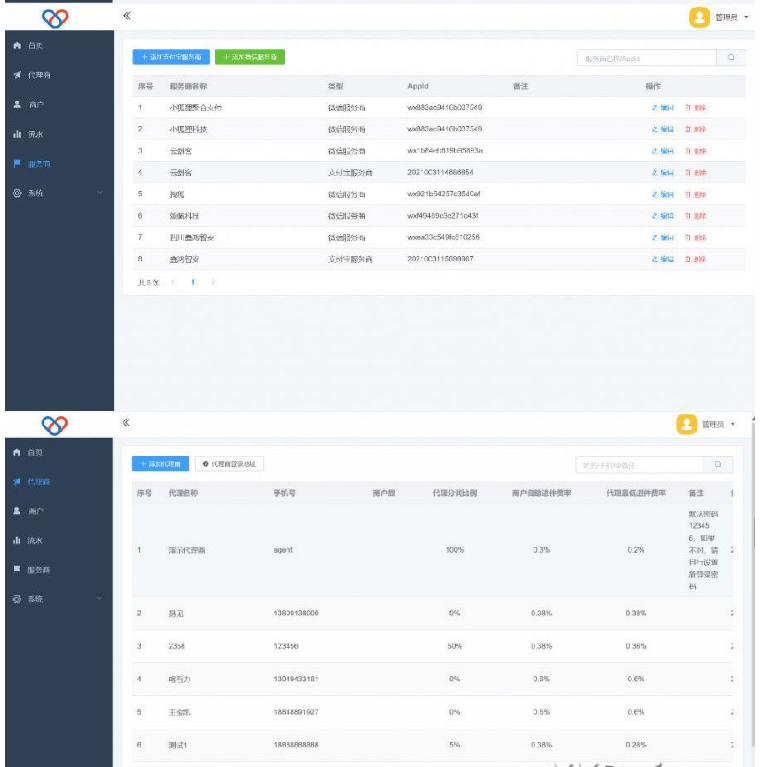Image resolution: width=762 pixels, height=767 pixels.
Task: Open the 代理商登录地址 button
Action: [x=229, y=464]
